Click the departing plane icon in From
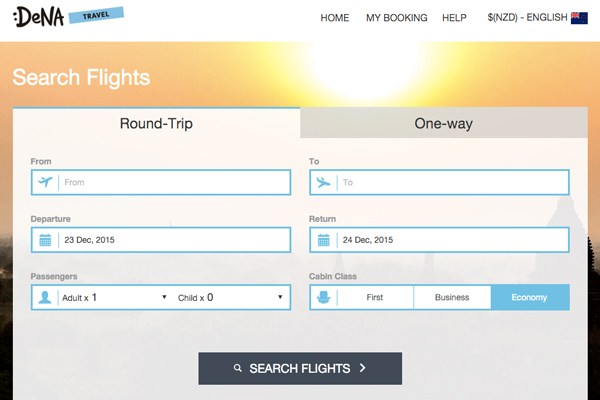 45,182
